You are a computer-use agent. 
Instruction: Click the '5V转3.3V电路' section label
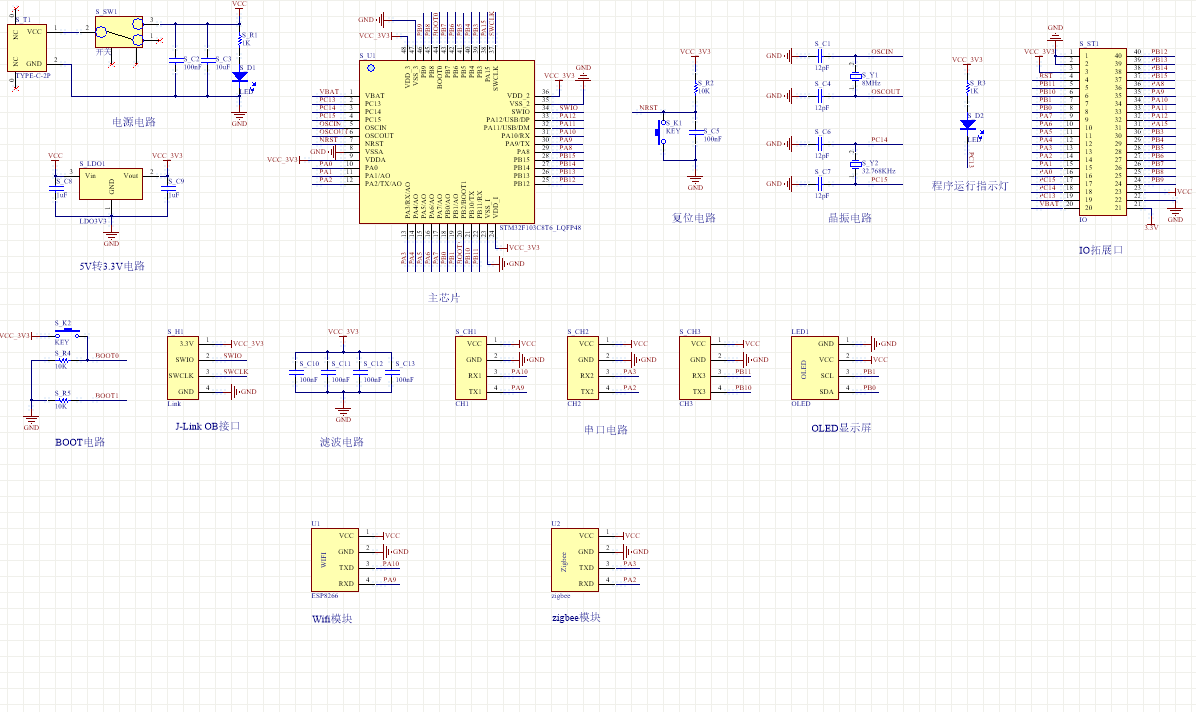tap(112, 266)
